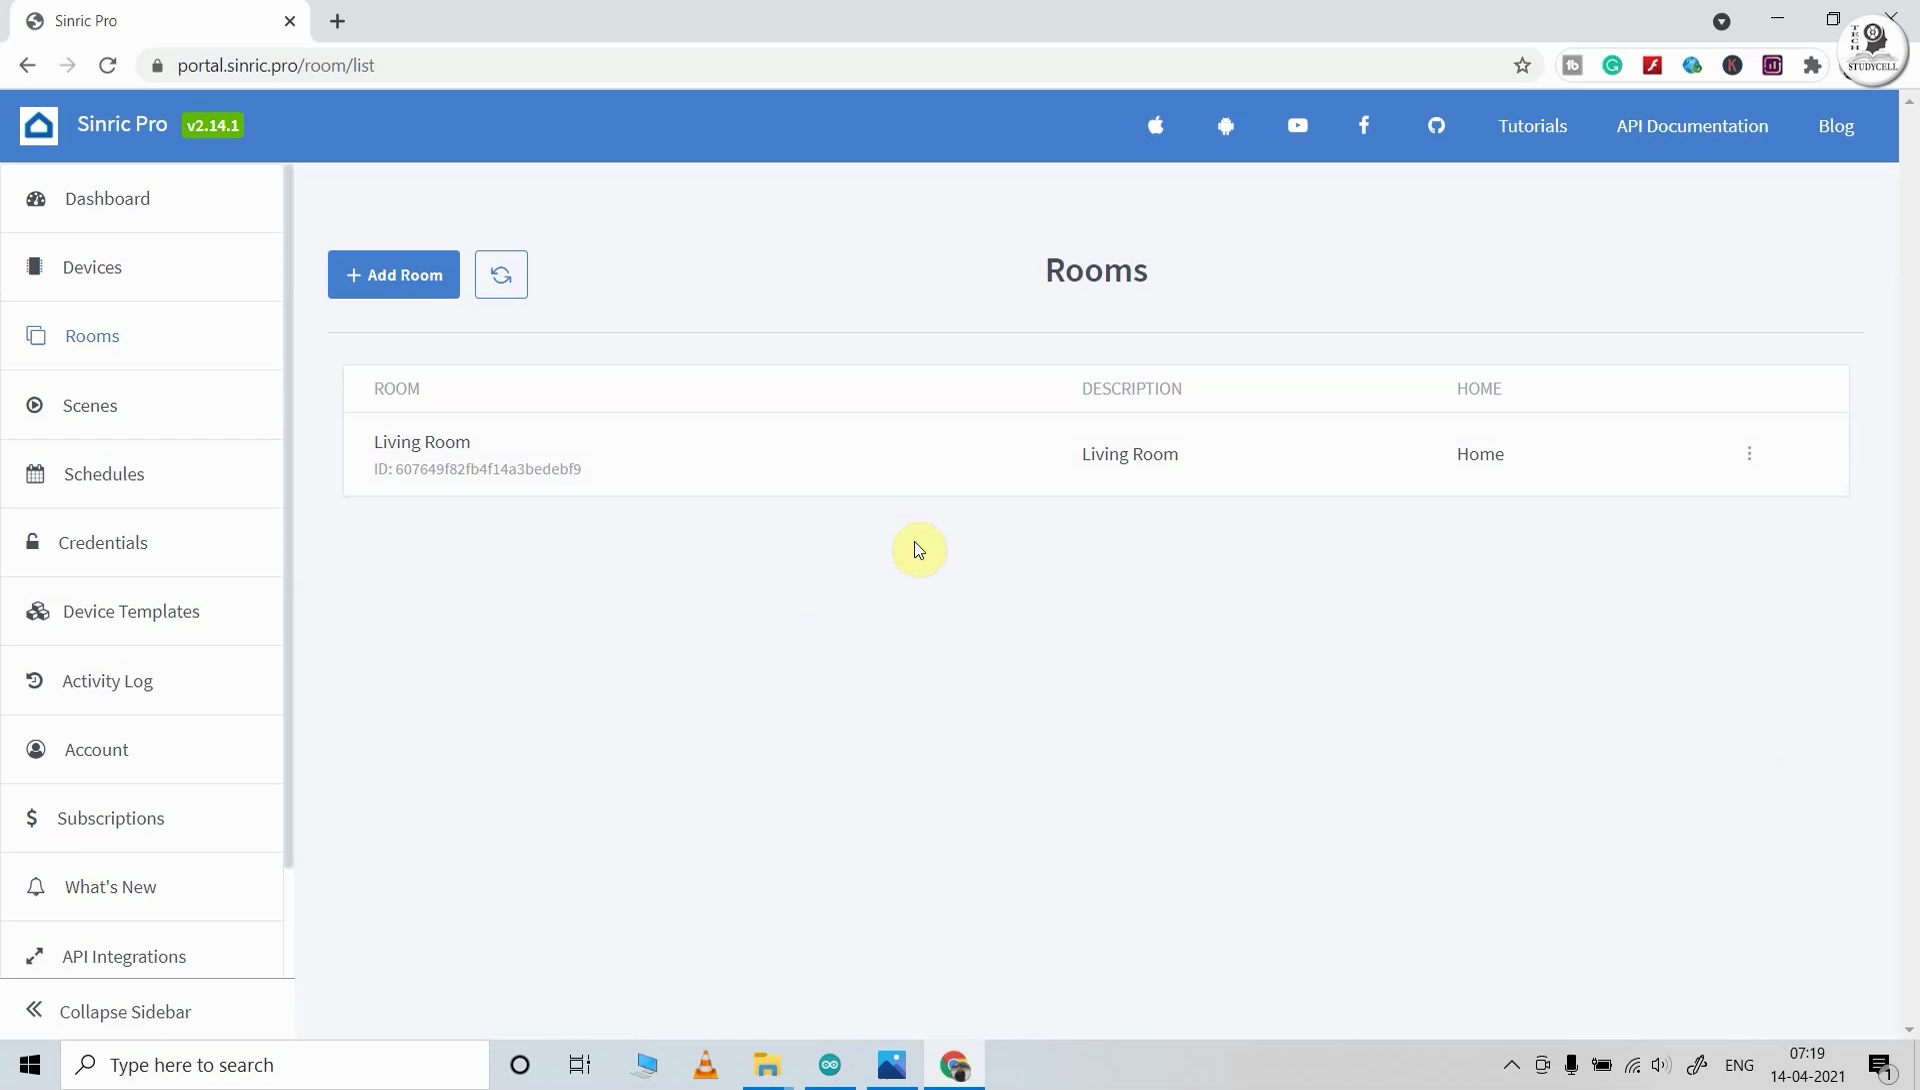1920x1090 pixels.
Task: Open the Facebook icon in the header
Action: [x=1364, y=126]
